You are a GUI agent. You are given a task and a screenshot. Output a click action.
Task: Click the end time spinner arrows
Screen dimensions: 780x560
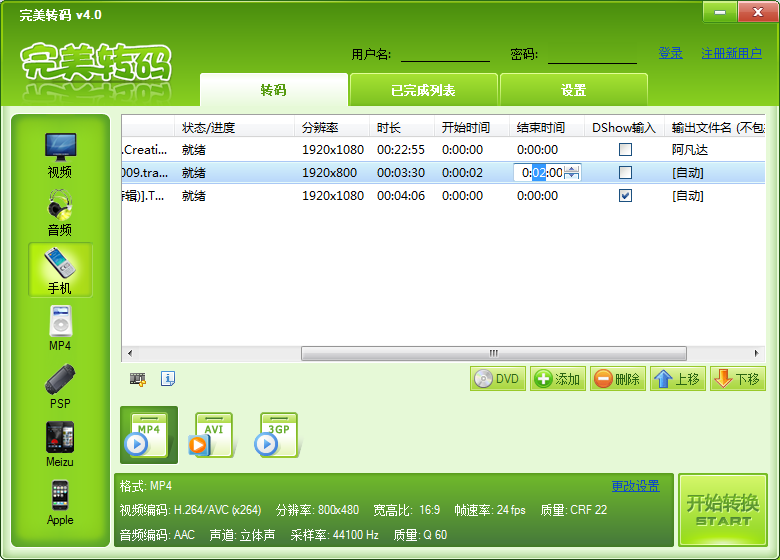coord(572,173)
